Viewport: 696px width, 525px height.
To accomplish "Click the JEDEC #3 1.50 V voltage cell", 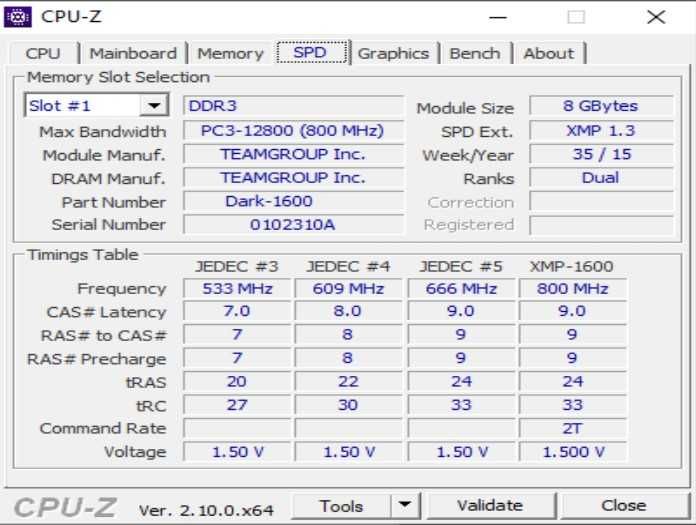I will coord(237,452).
